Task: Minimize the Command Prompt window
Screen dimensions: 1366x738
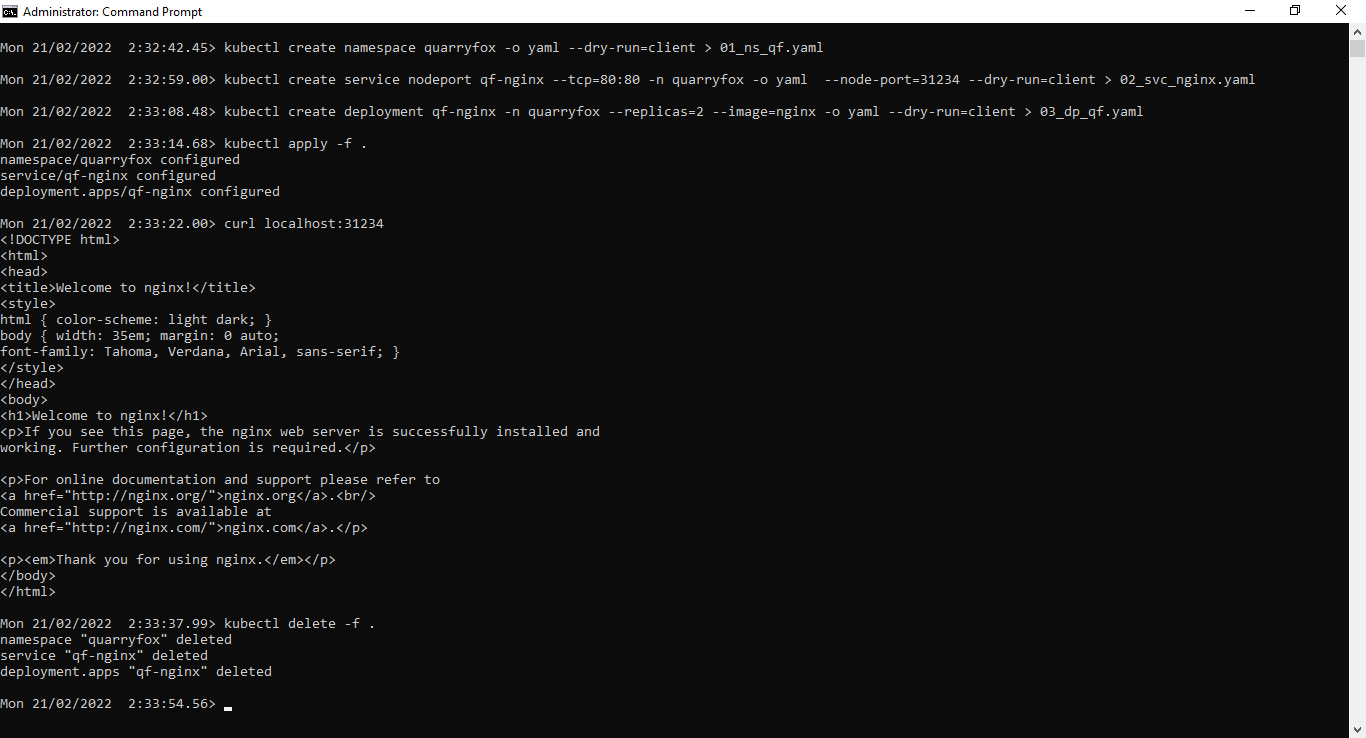Action: coord(1250,11)
